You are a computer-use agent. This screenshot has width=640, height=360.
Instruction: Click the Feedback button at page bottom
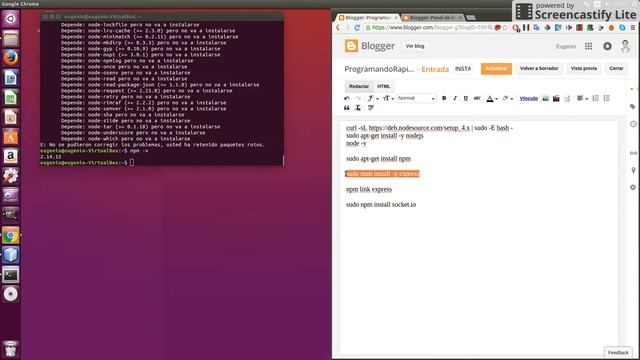coord(618,352)
